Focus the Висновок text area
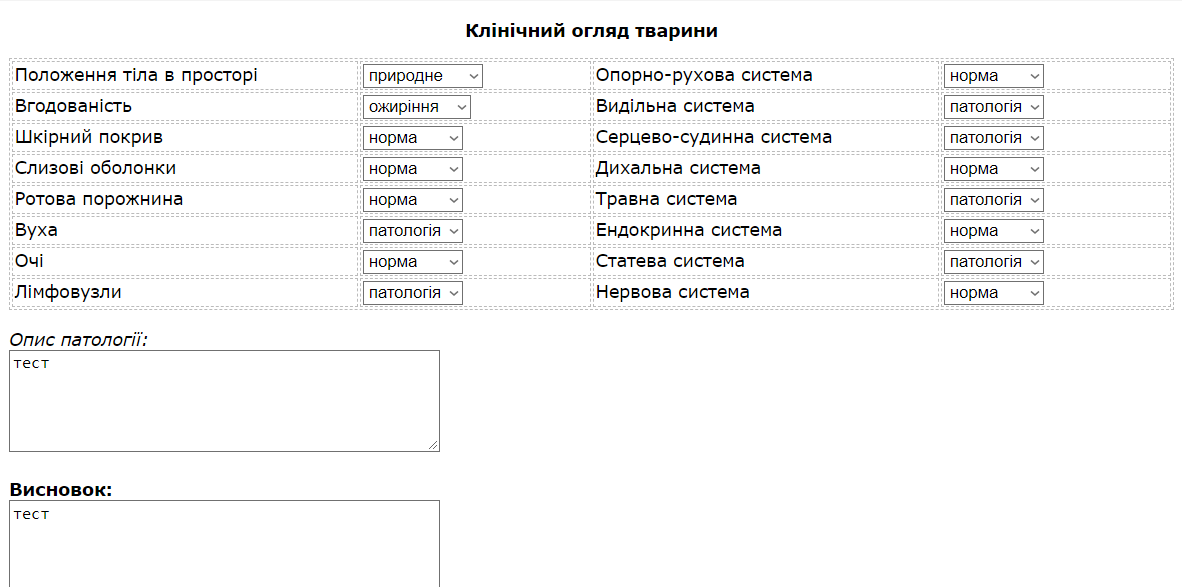 point(224,543)
